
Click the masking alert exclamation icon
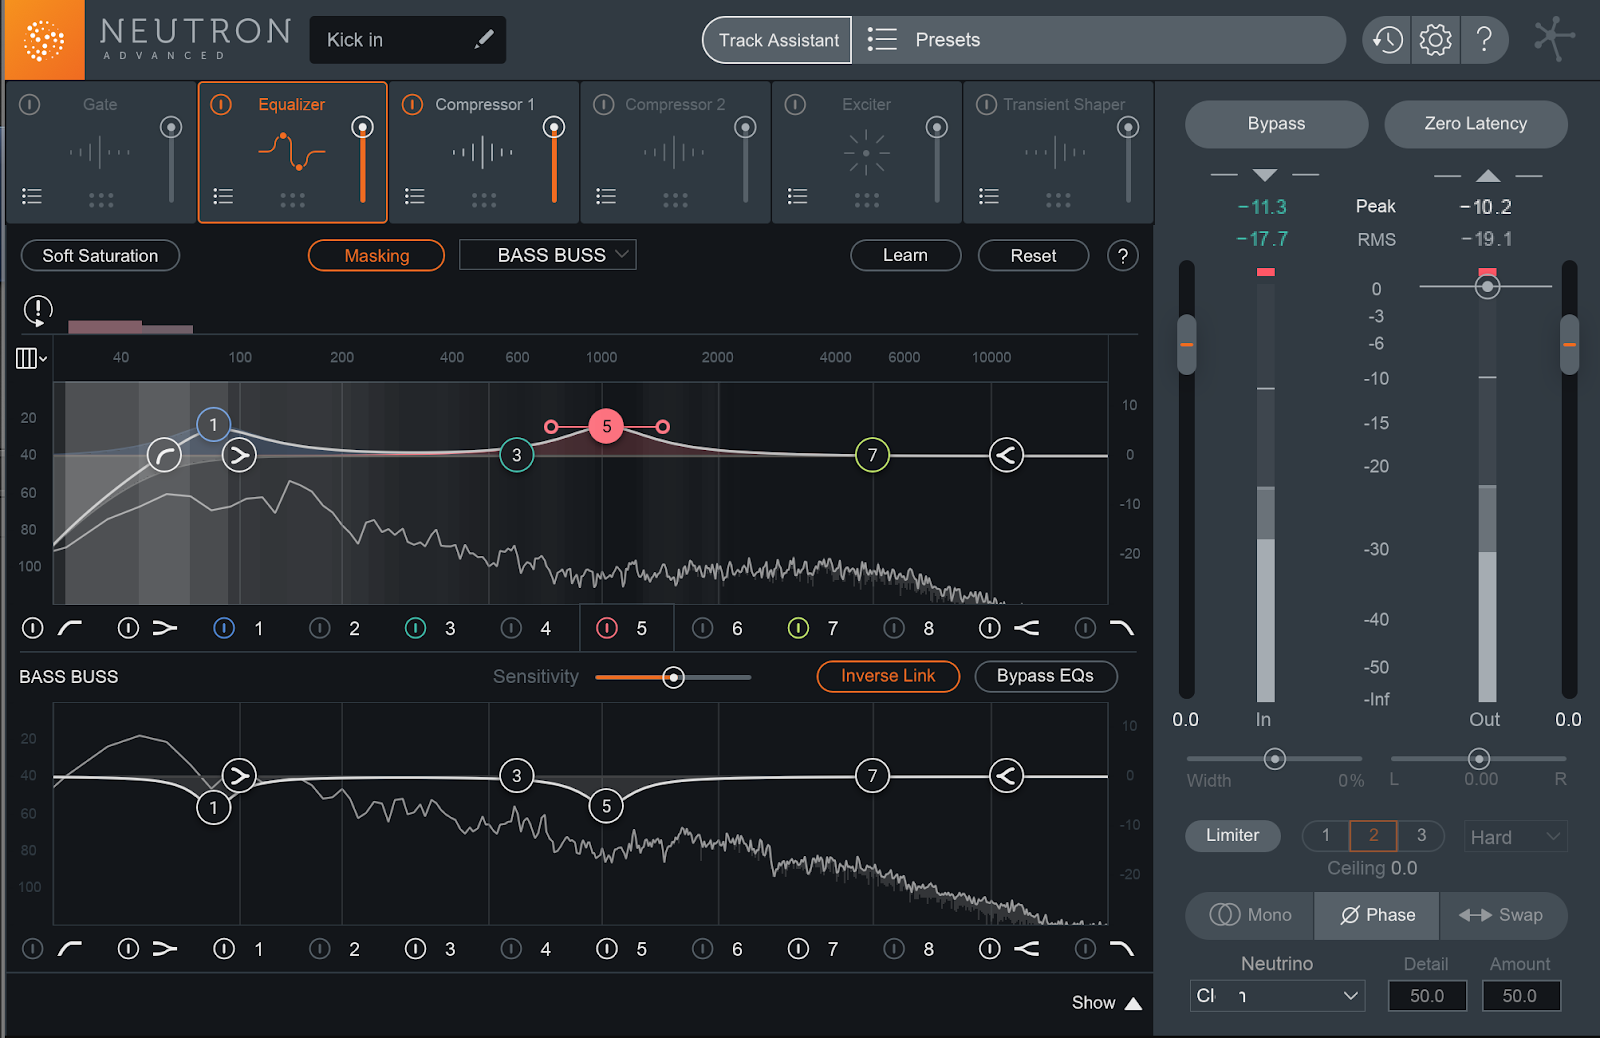point(38,310)
